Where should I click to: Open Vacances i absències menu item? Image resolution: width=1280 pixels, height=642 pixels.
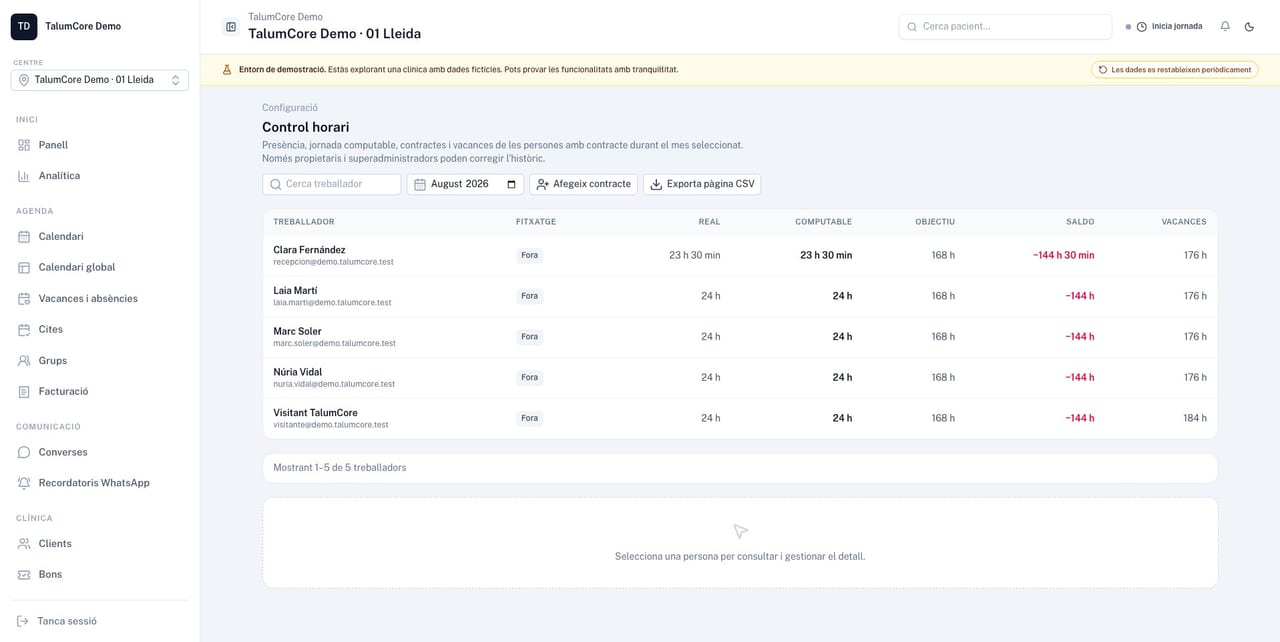100,299
